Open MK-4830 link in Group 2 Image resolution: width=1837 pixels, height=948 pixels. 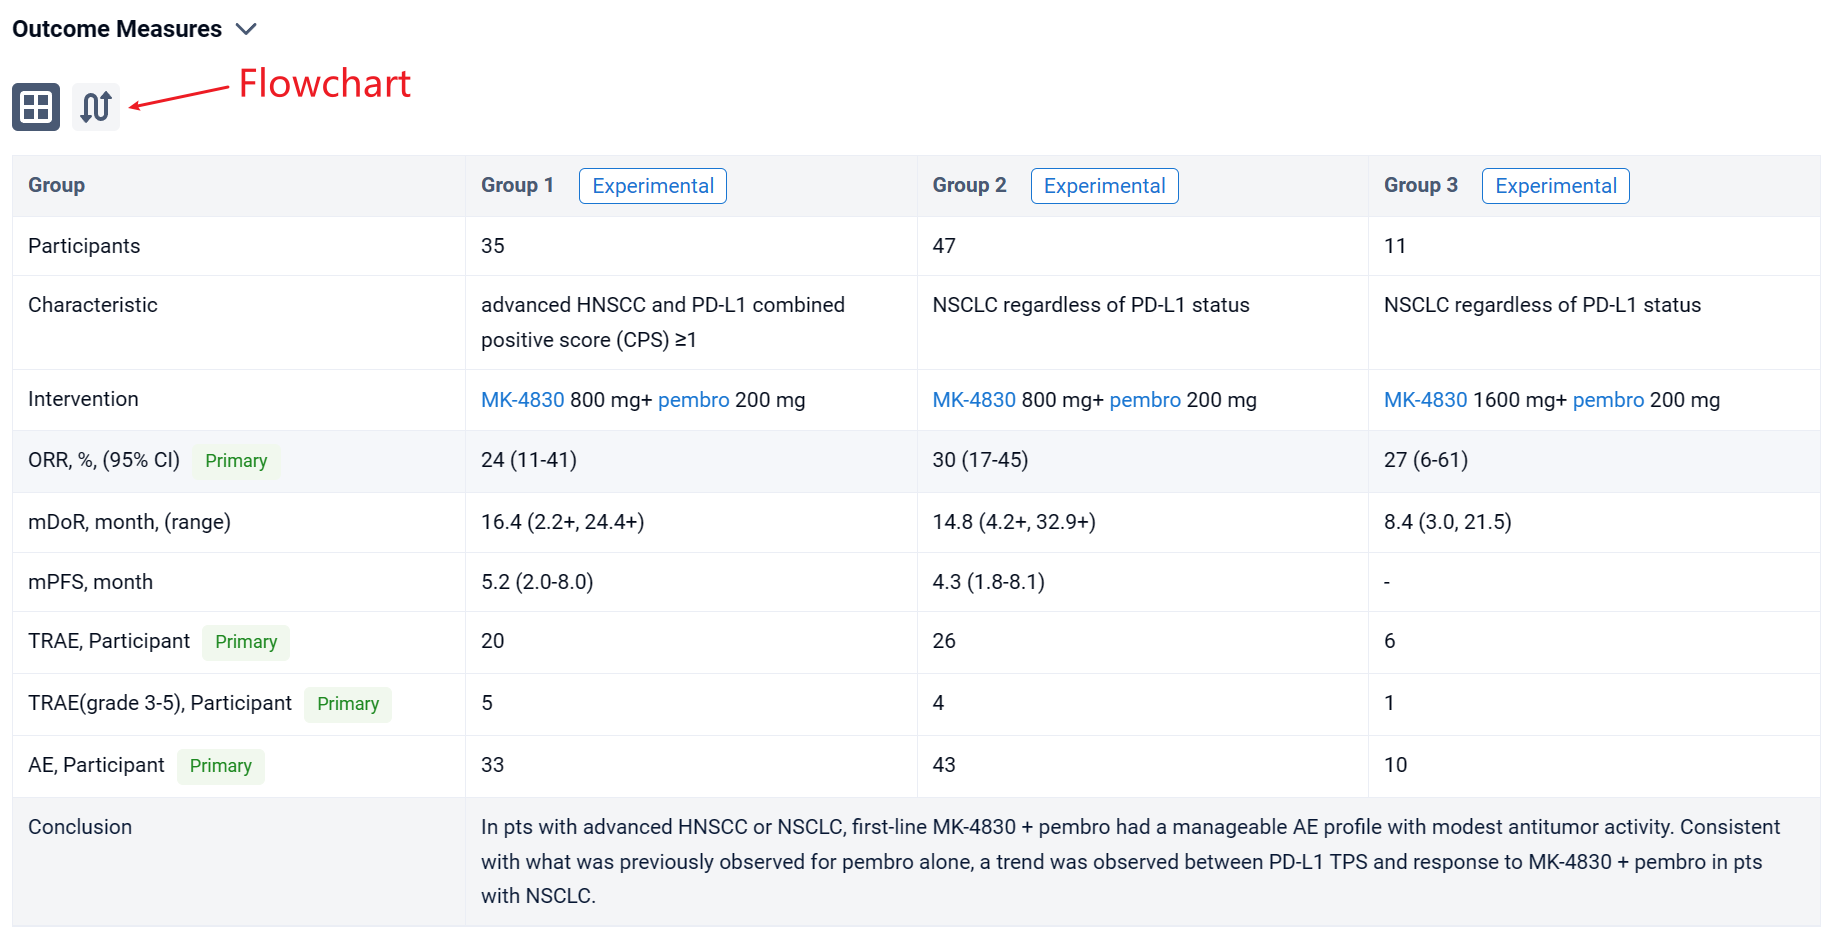pos(973,400)
